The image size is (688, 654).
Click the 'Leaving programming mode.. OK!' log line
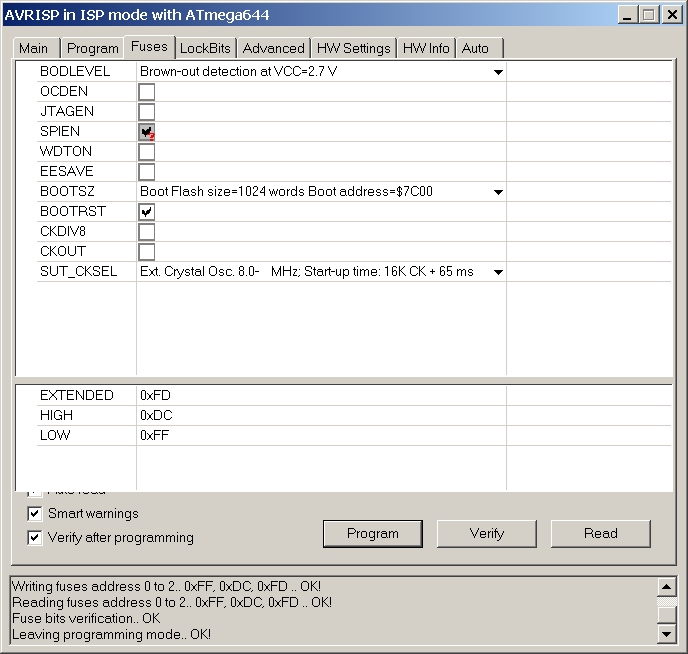pos(111,635)
